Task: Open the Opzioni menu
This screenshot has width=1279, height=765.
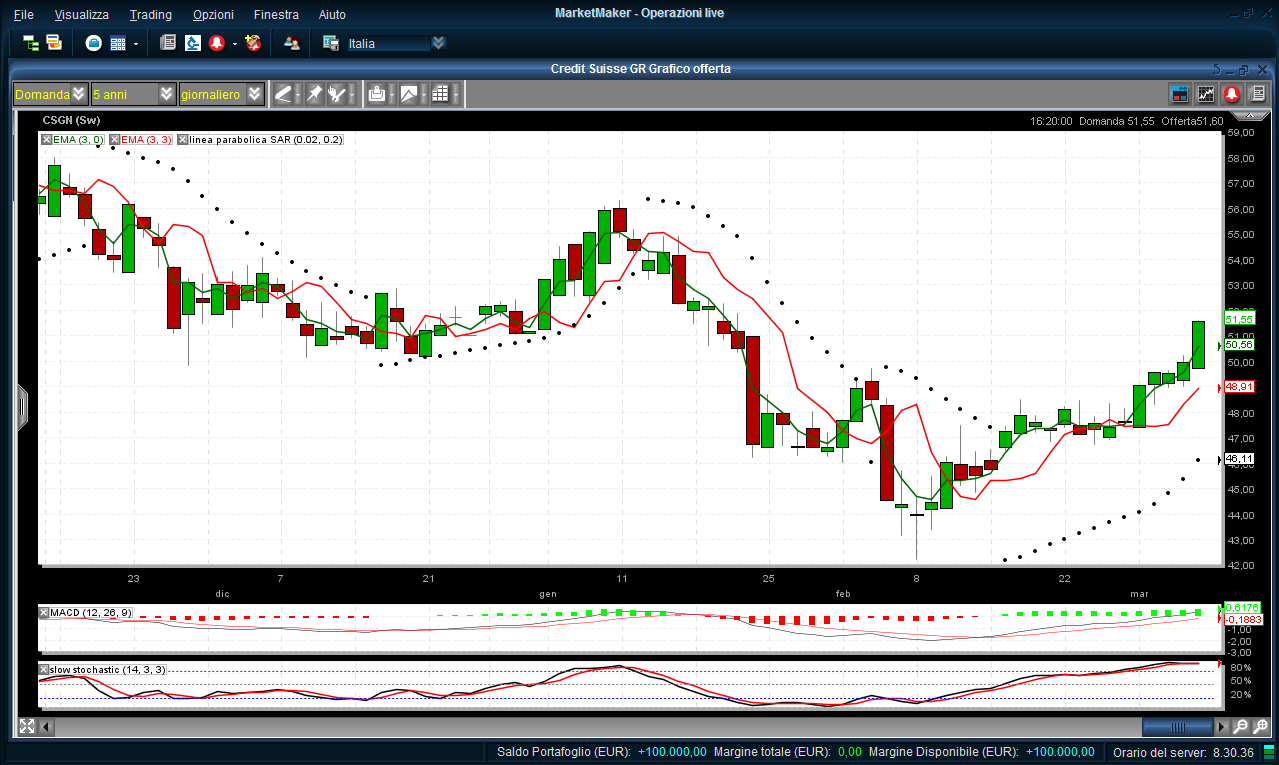Action: pos(213,14)
